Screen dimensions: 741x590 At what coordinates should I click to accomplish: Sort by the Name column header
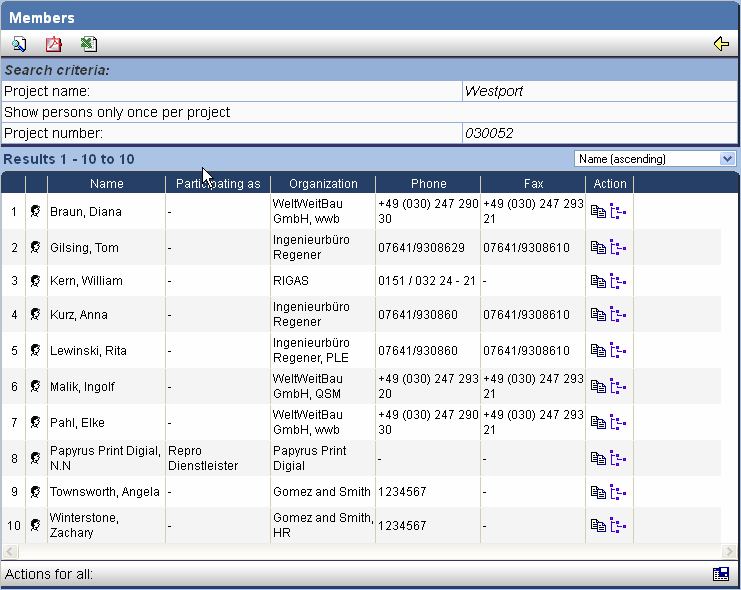106,184
